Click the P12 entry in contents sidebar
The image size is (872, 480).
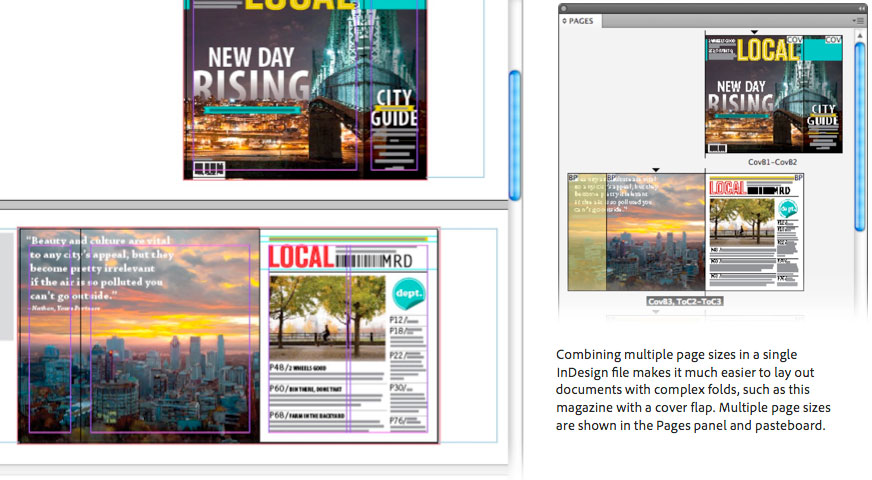[404, 320]
